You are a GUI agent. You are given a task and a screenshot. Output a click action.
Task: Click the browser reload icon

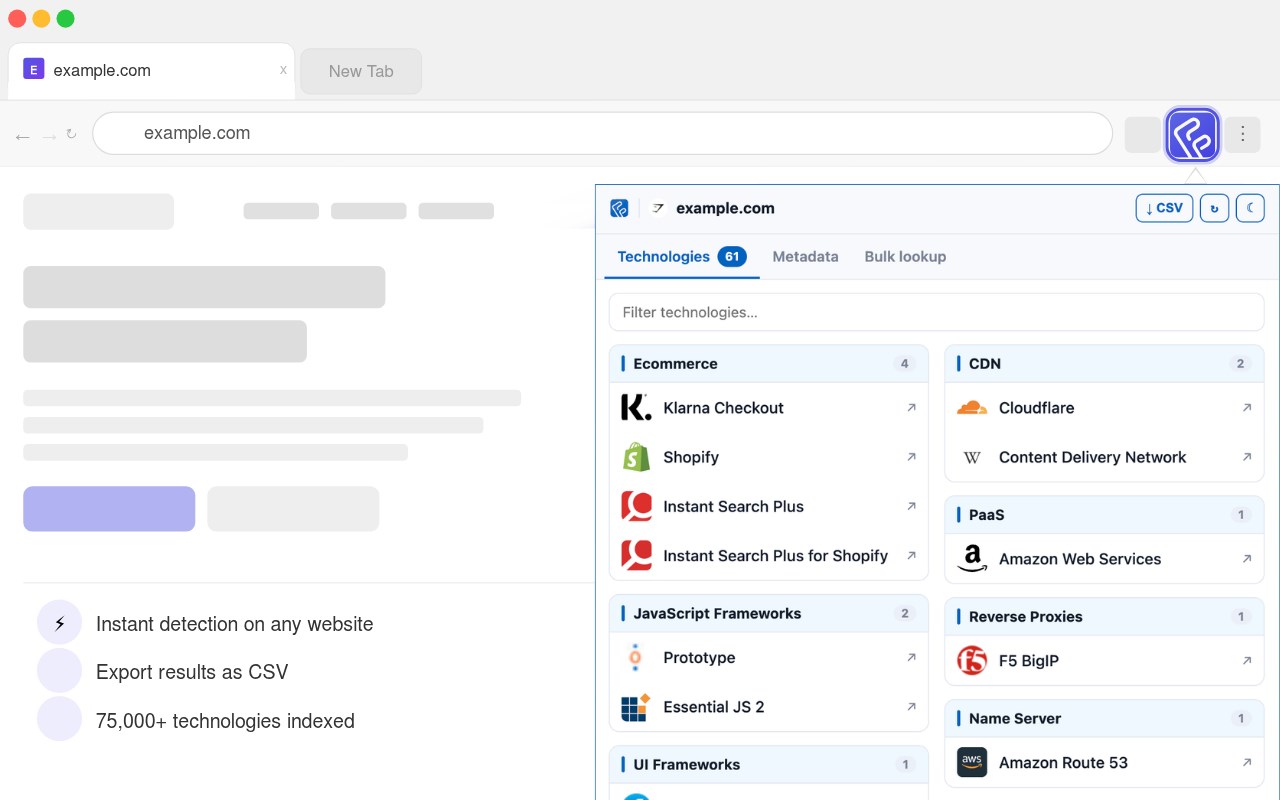point(71,134)
